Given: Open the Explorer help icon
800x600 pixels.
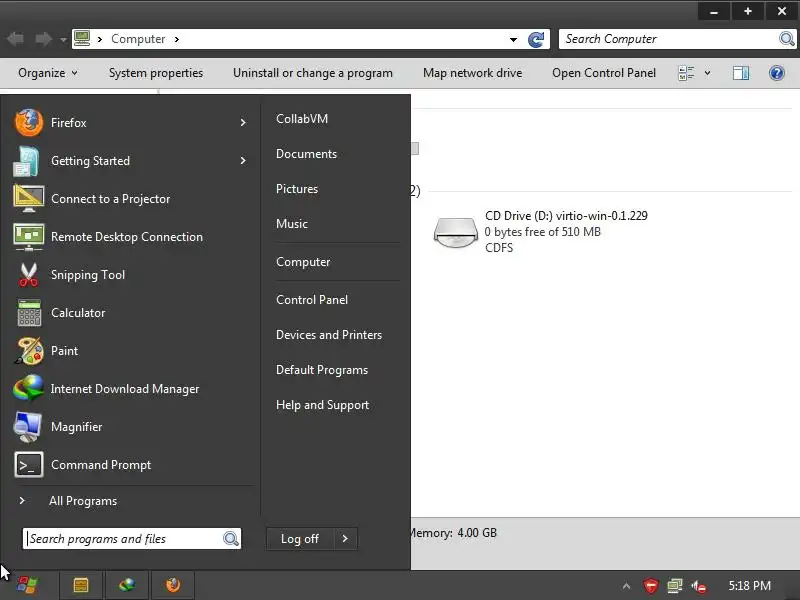Looking at the screenshot, I should tap(777, 73).
